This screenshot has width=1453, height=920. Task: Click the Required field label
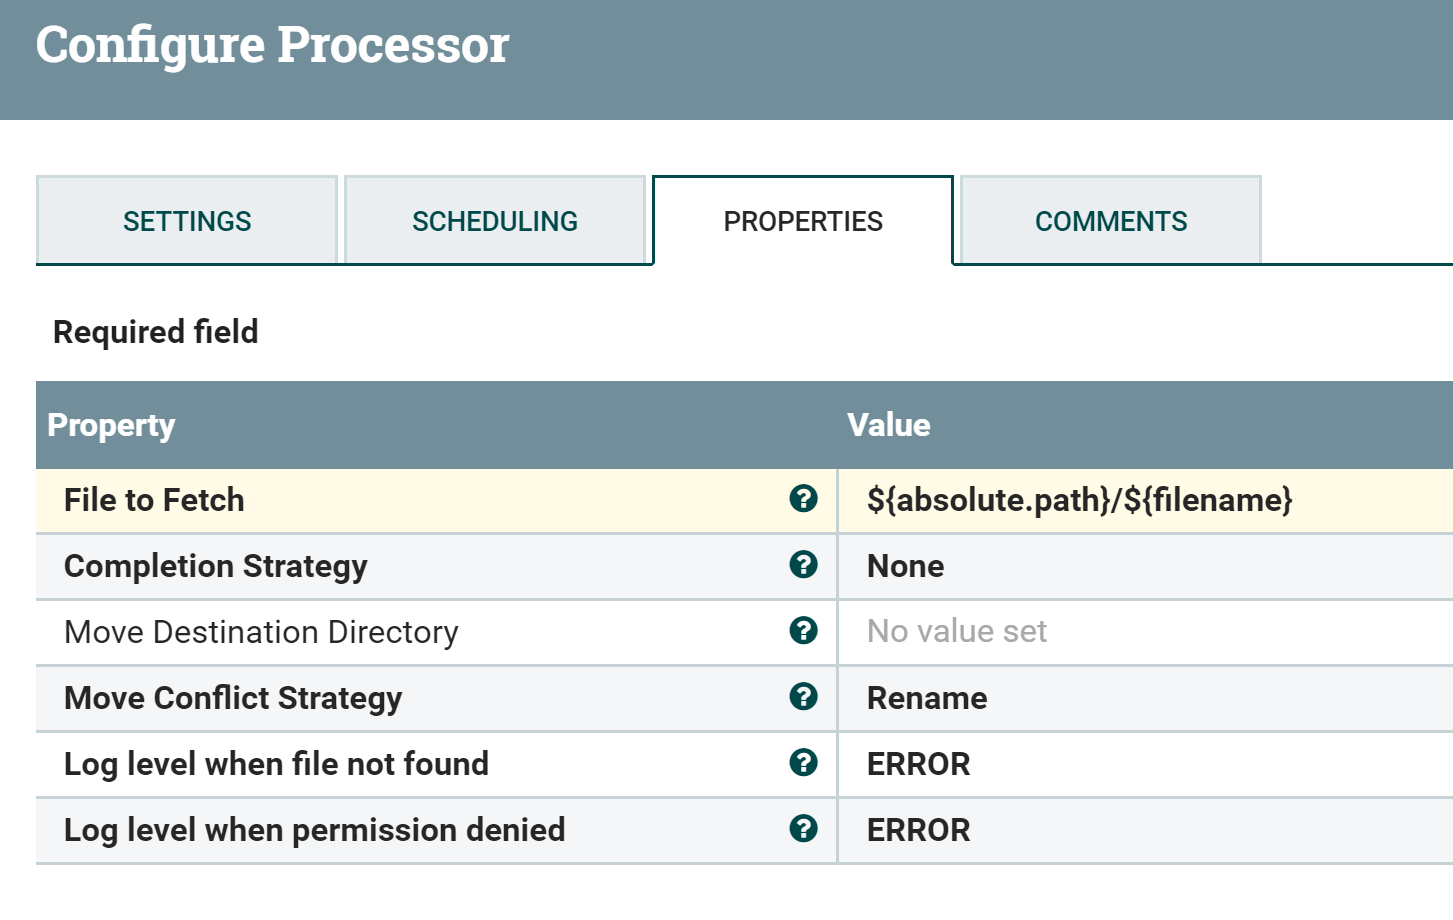click(x=155, y=331)
